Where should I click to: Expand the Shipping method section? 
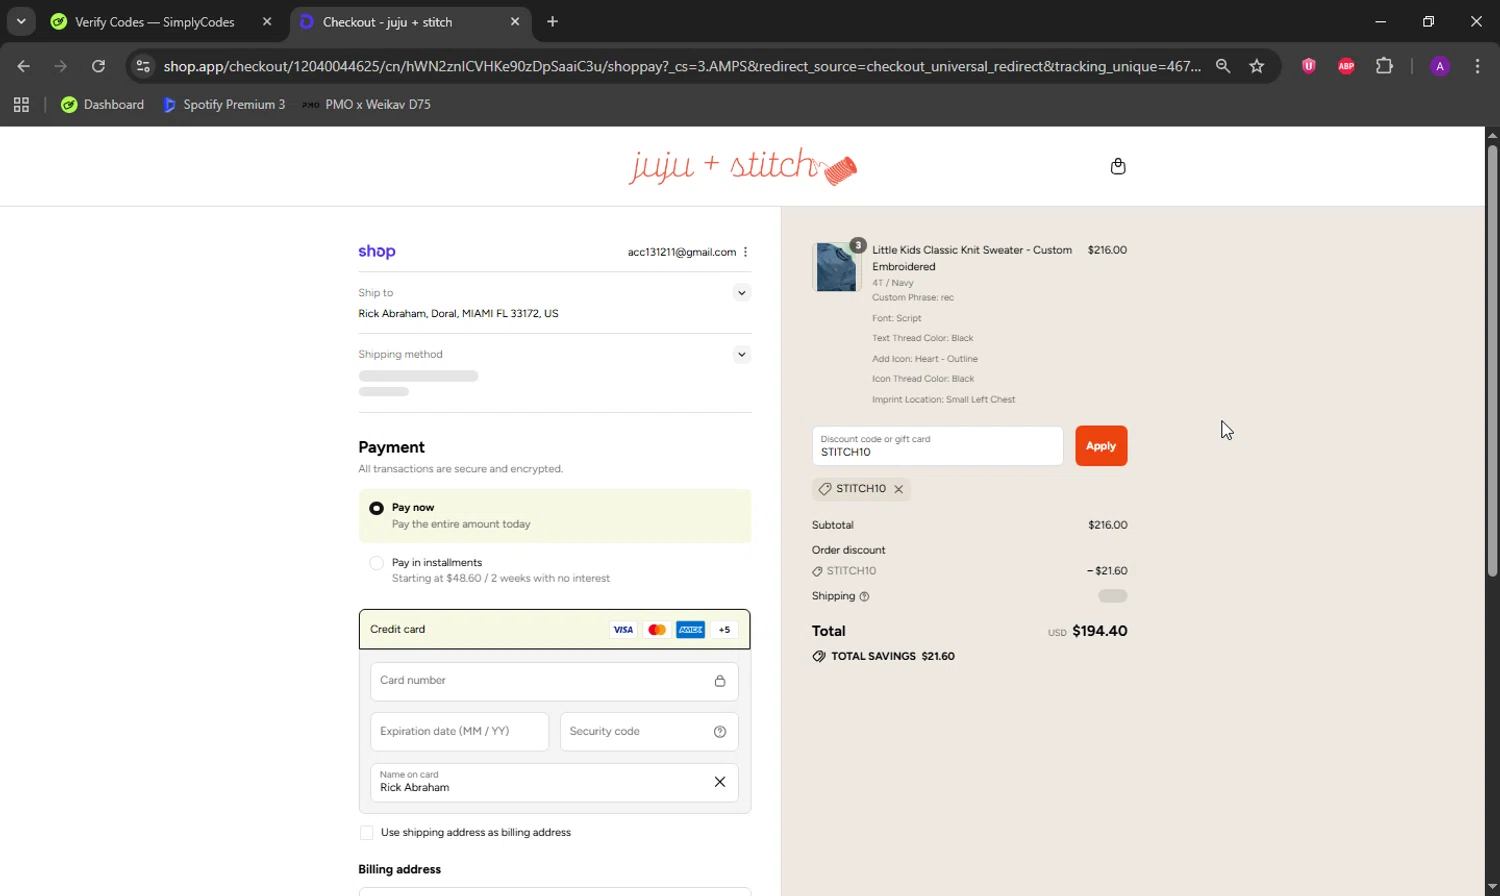(x=741, y=355)
